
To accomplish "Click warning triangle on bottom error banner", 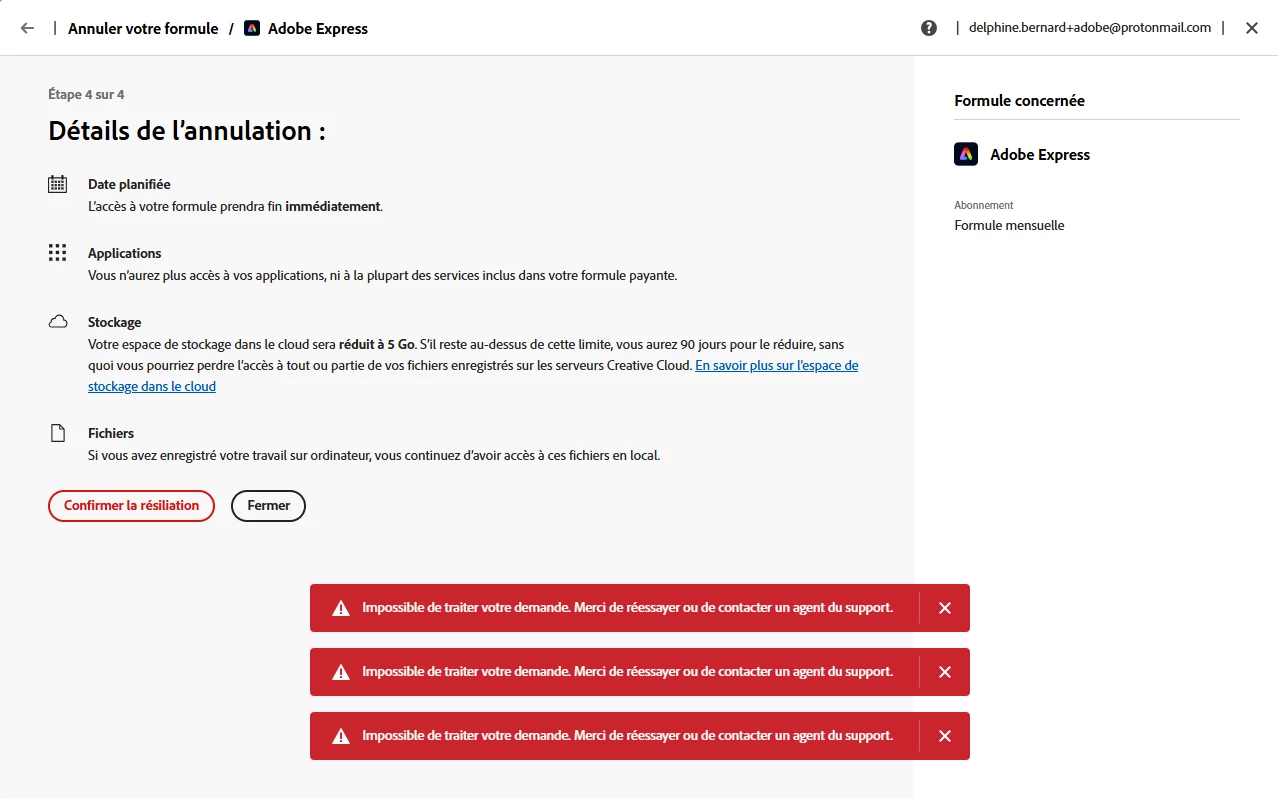I will [x=341, y=736].
